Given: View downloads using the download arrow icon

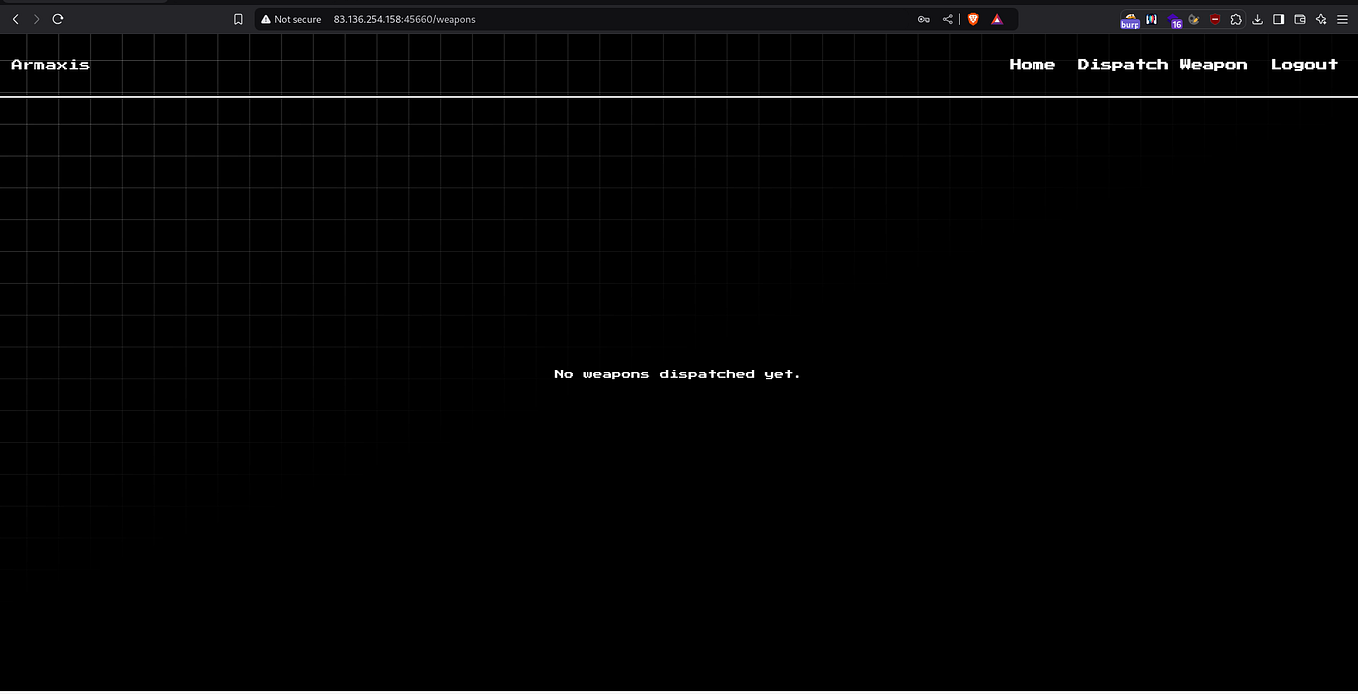Looking at the screenshot, I should (1257, 19).
